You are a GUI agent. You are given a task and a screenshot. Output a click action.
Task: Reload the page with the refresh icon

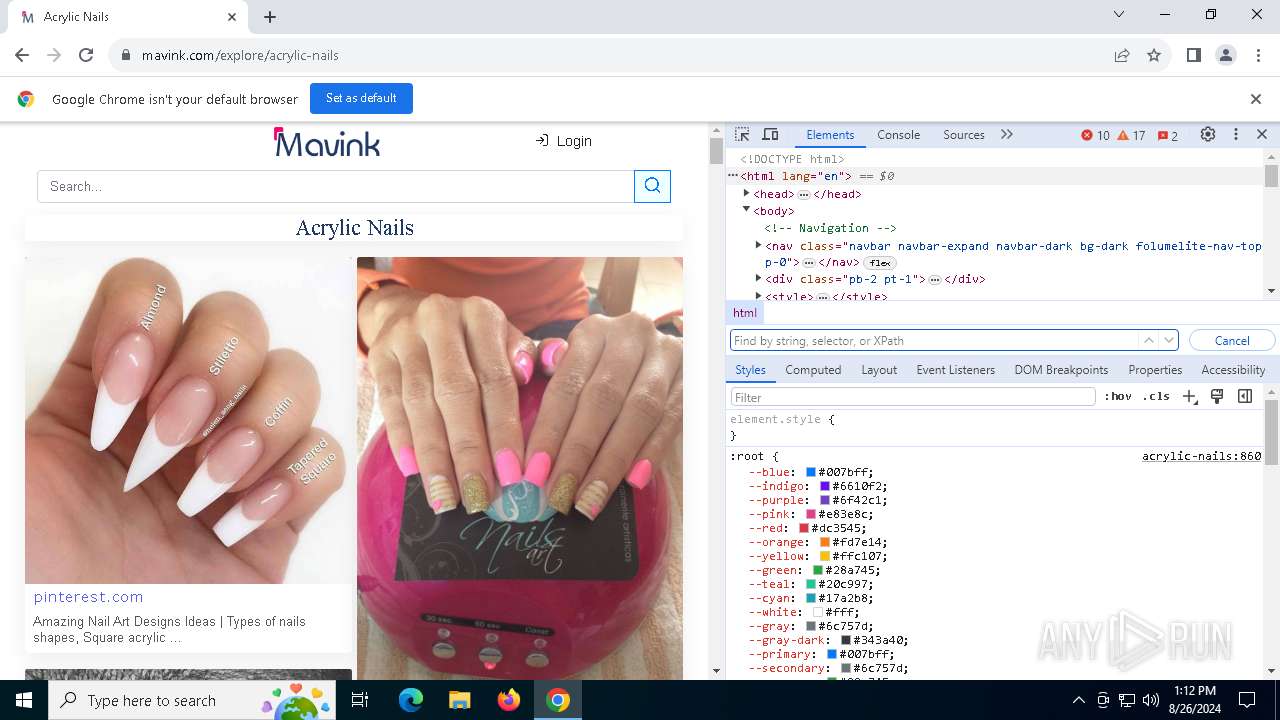[x=86, y=55]
